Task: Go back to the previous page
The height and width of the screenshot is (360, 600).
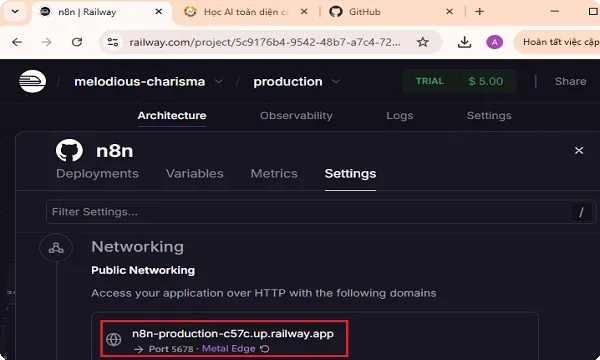Action: click(x=17, y=42)
